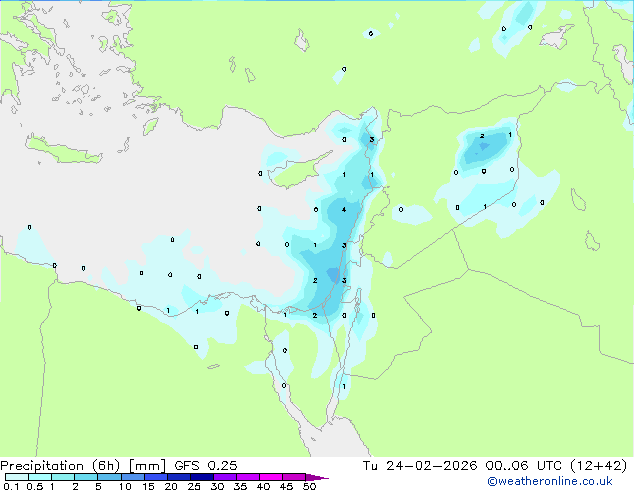
Task: Select the 2–5 mm legend color
Action: (x=86, y=477)
